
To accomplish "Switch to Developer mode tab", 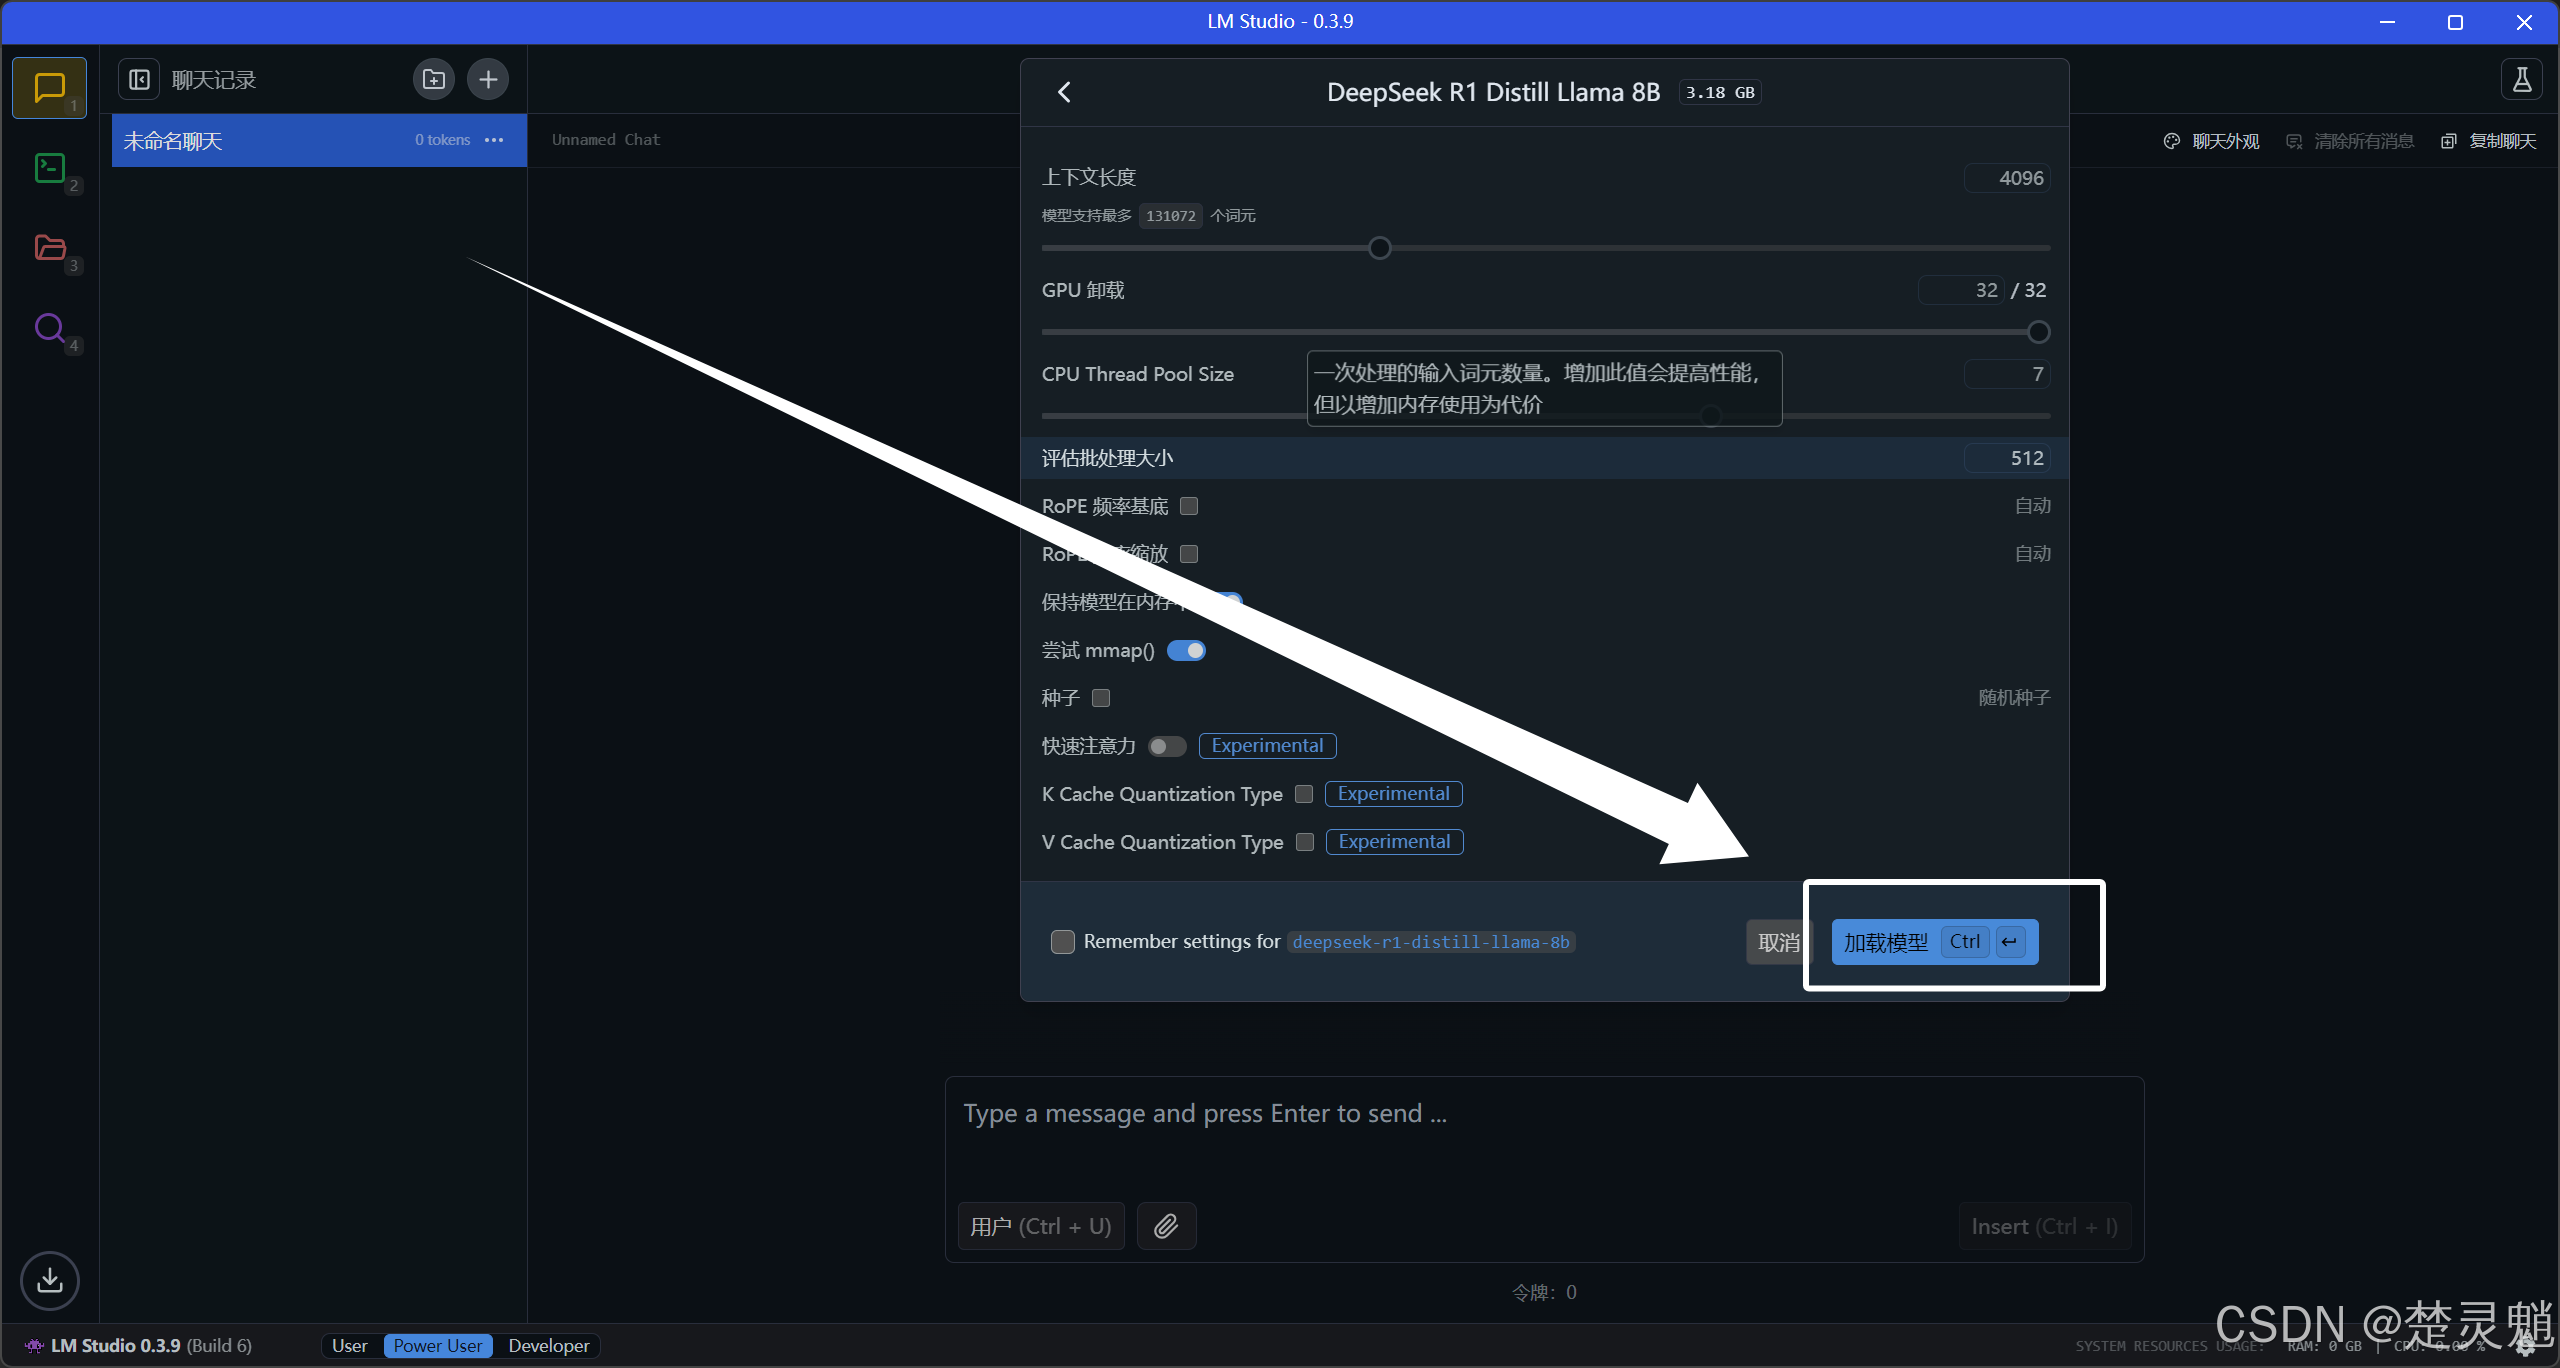I will pyautogui.click(x=548, y=1346).
